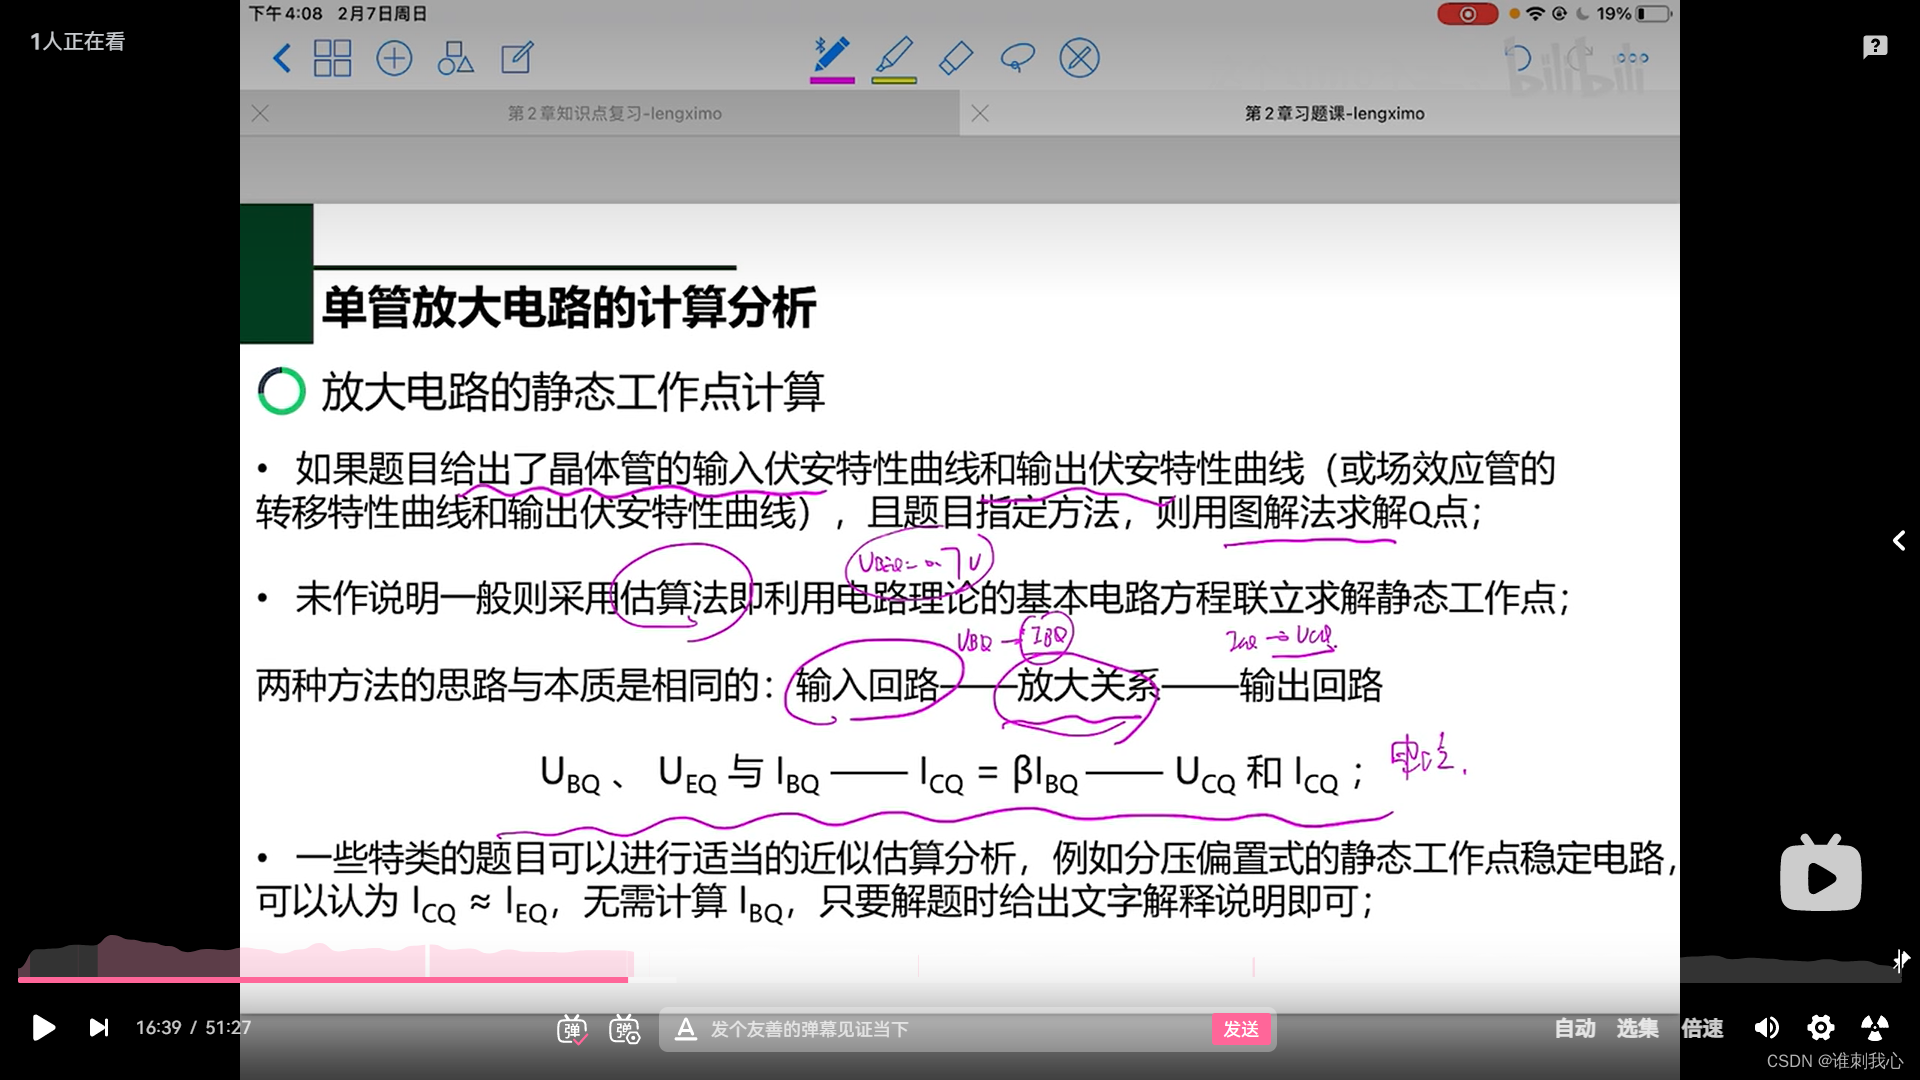
Task: Open the page thumbnails grid view
Action: tap(332, 58)
